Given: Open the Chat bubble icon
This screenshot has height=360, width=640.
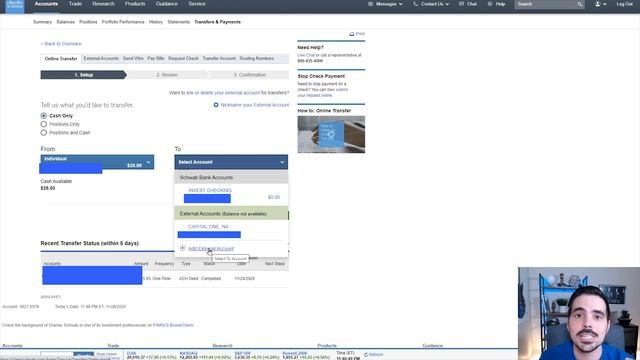Looking at the screenshot, I should [461, 4].
